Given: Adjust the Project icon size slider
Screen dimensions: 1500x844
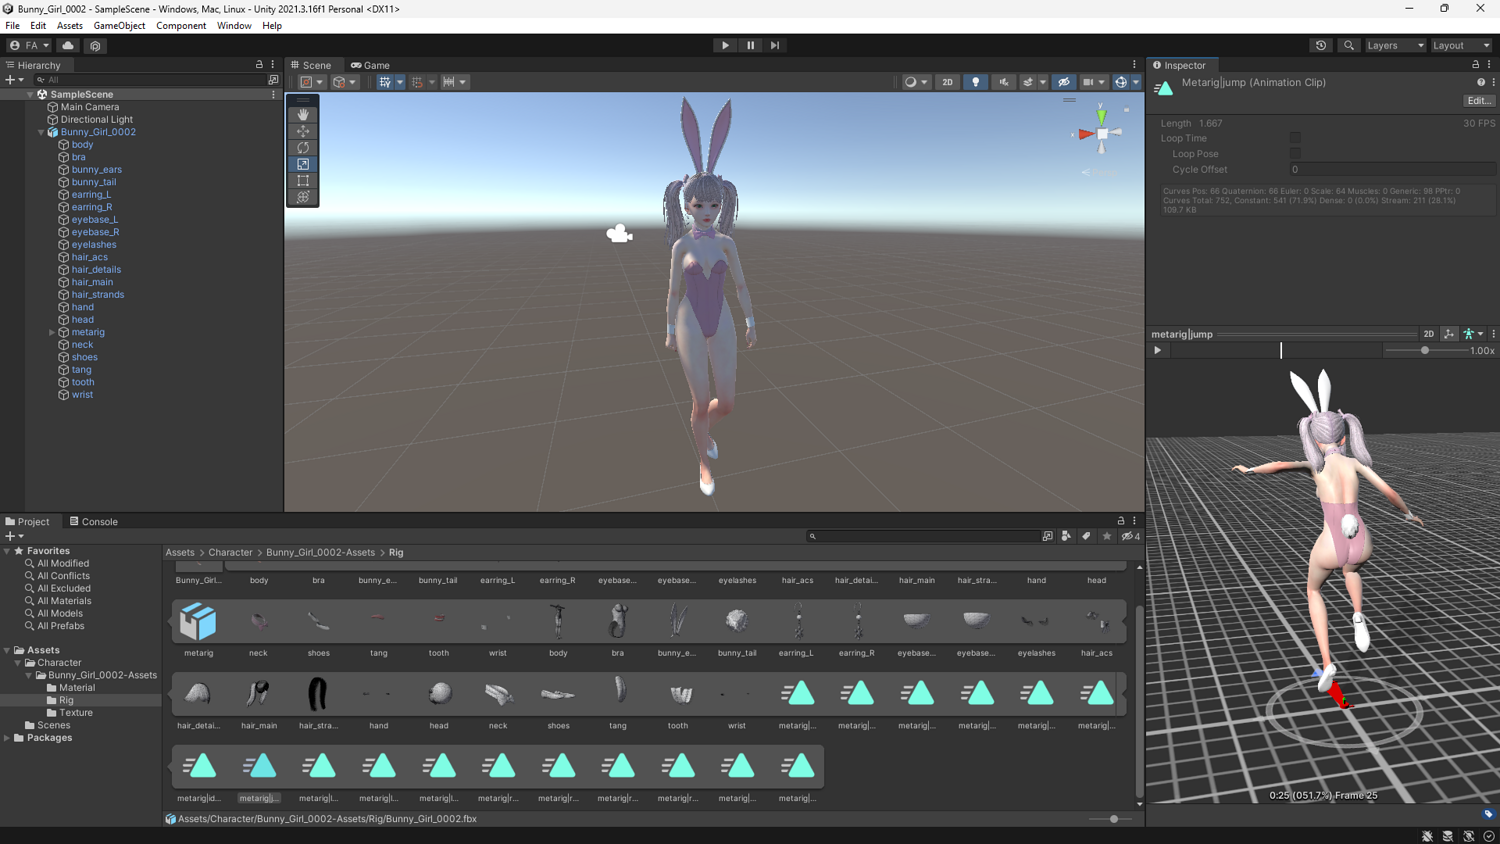Looking at the screenshot, I should [1112, 819].
